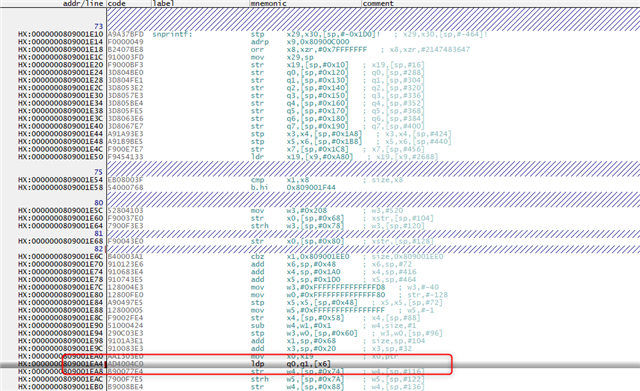Click operand q3,[sp,#0x150]
The image size is (640, 391).
pos(318,96)
